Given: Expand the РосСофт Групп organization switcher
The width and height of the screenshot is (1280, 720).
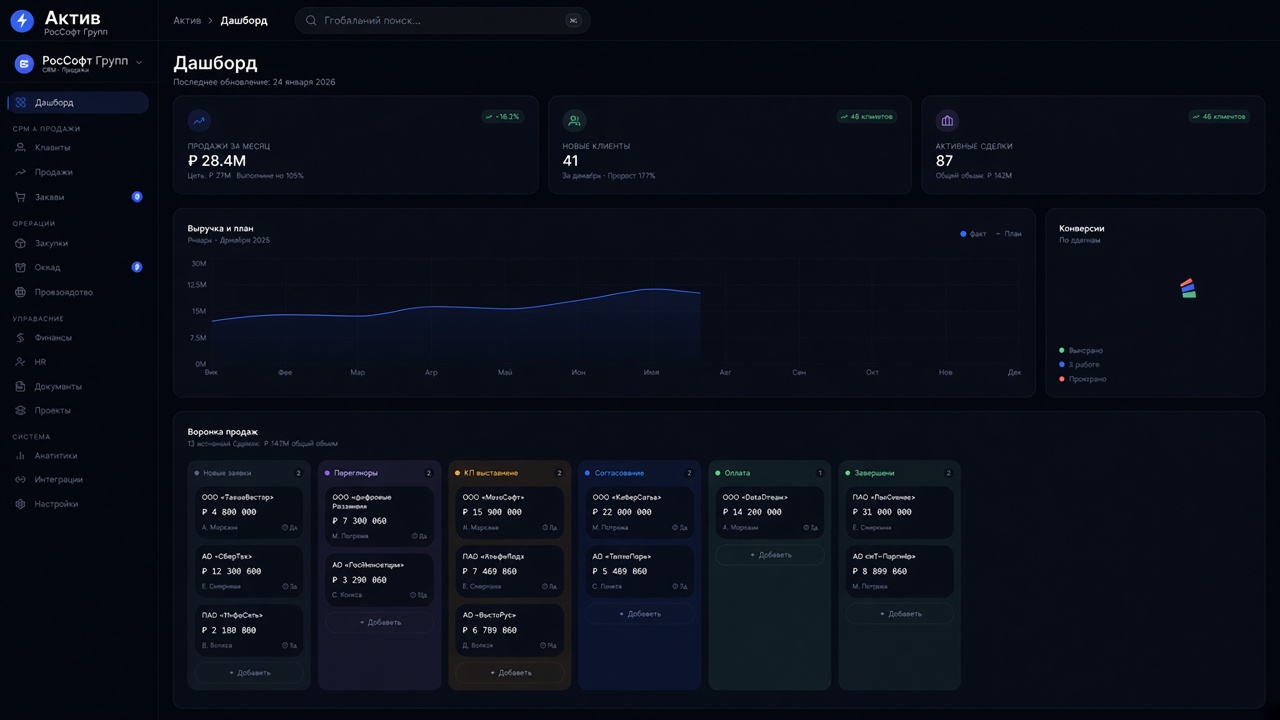Looking at the screenshot, I should (x=78, y=63).
